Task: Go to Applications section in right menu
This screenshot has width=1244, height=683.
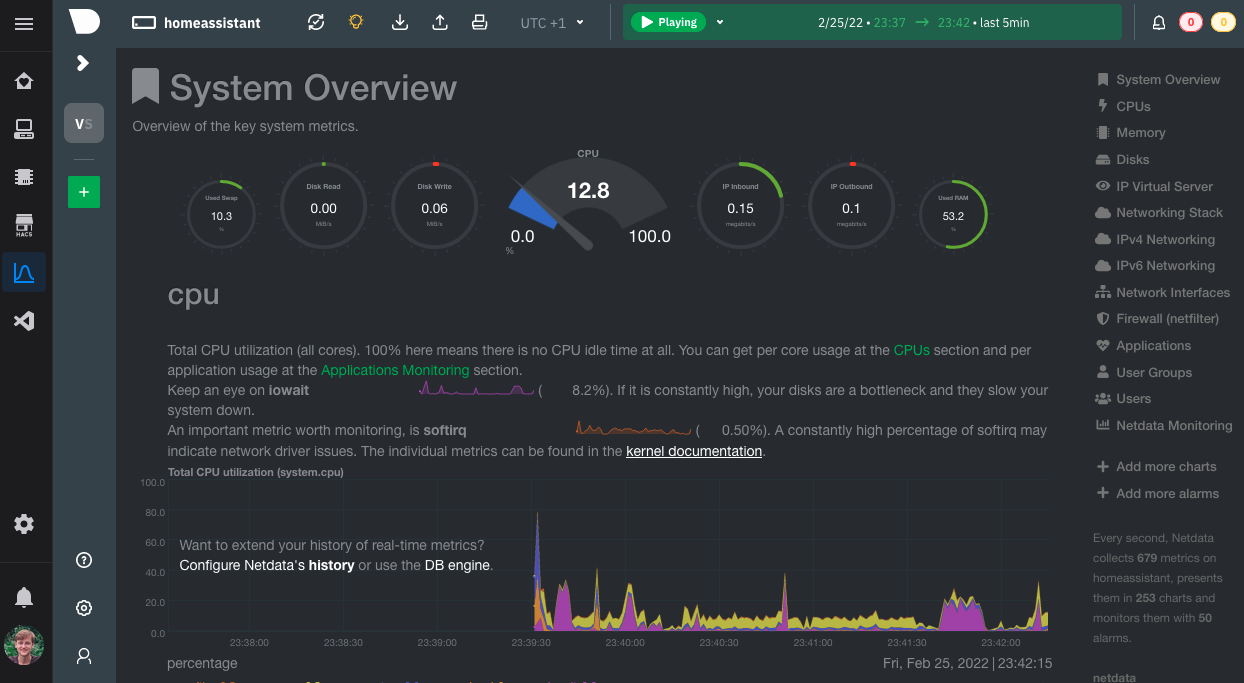Action: pyautogui.click(x=1143, y=345)
